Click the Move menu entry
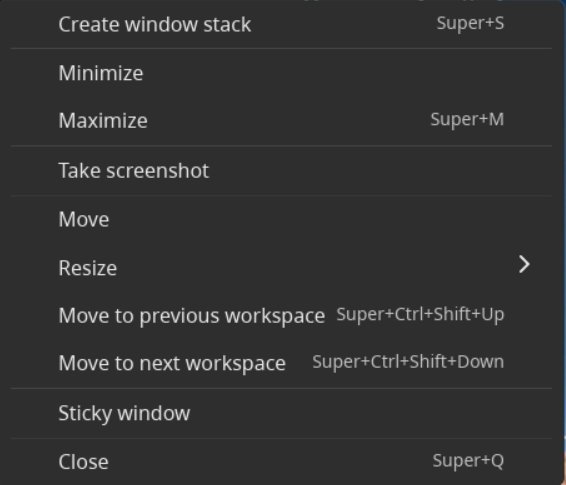Image resolution: width=566 pixels, height=485 pixels. coord(282,219)
